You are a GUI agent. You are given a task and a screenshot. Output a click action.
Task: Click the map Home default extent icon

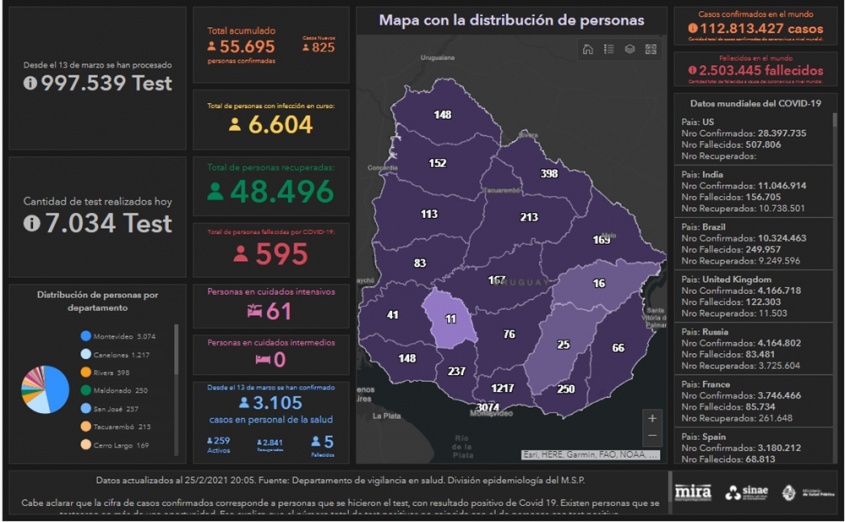588,49
